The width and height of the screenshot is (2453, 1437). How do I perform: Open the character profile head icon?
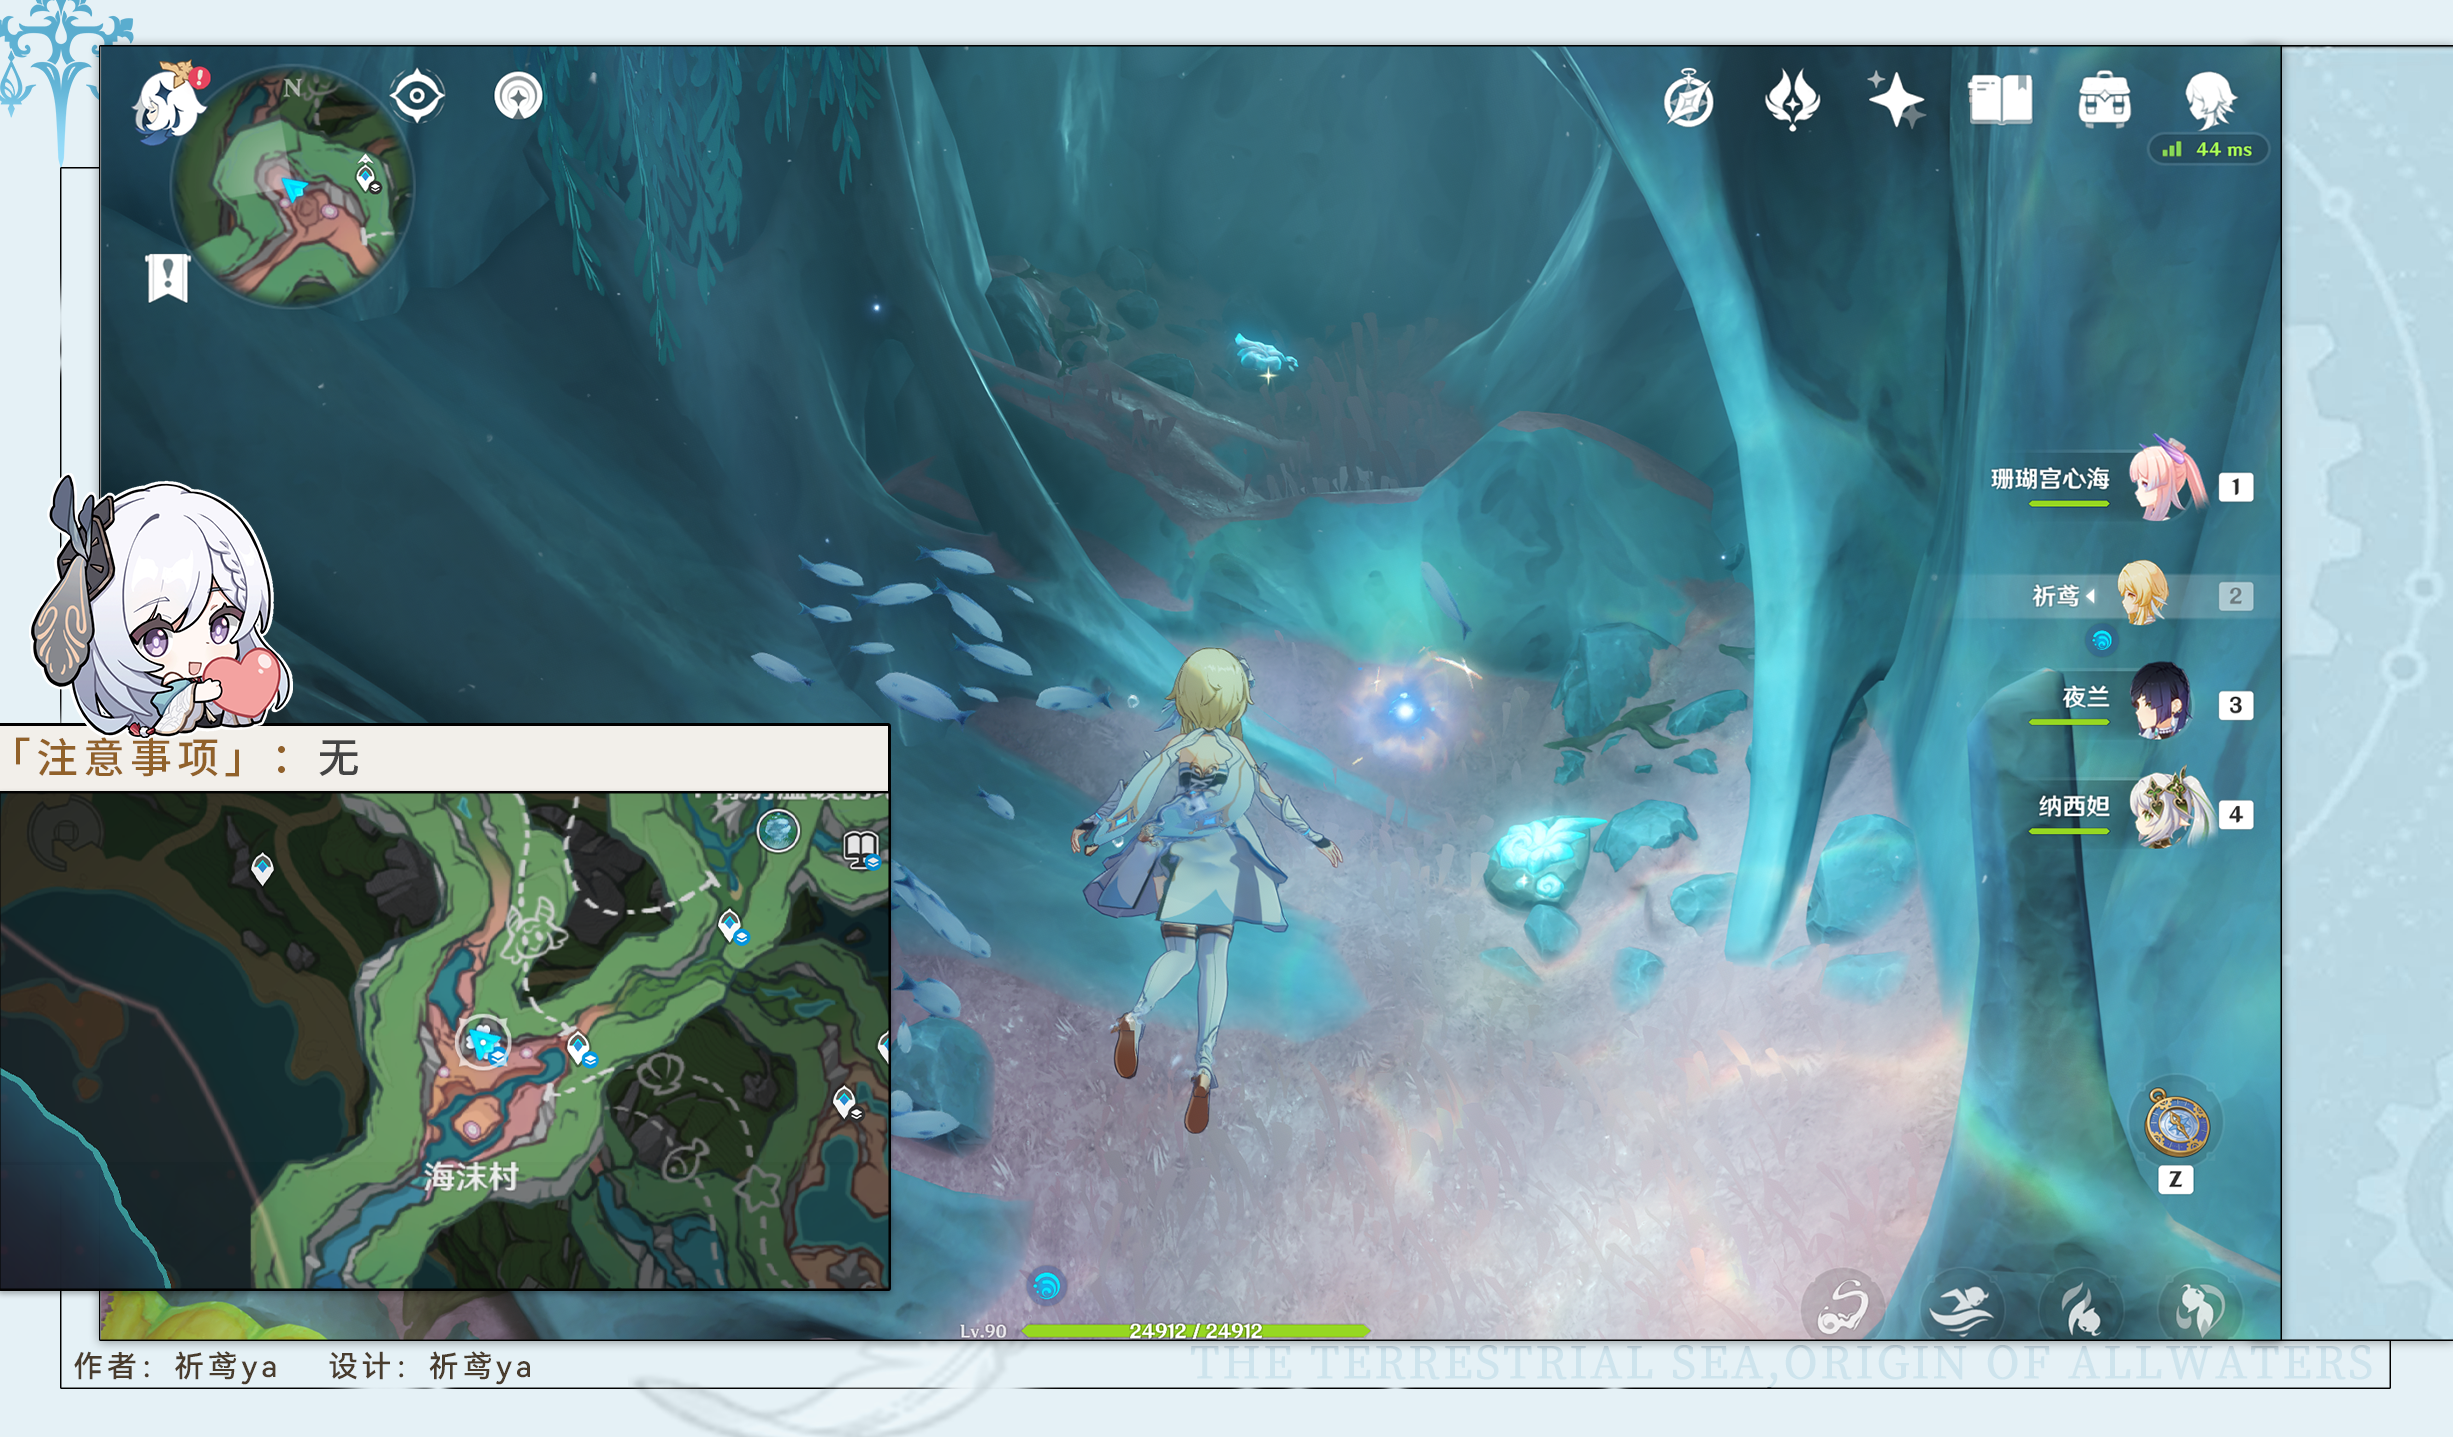click(x=2209, y=100)
